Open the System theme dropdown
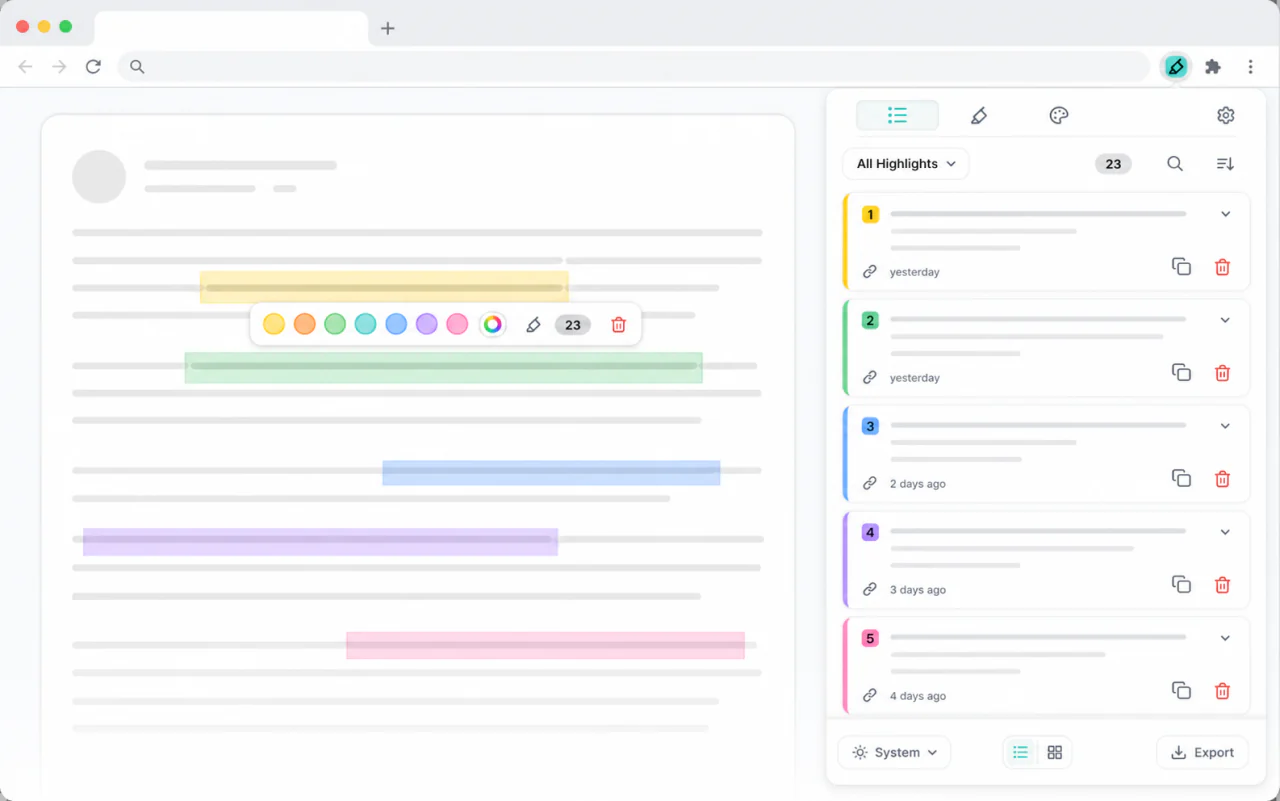 click(x=894, y=753)
